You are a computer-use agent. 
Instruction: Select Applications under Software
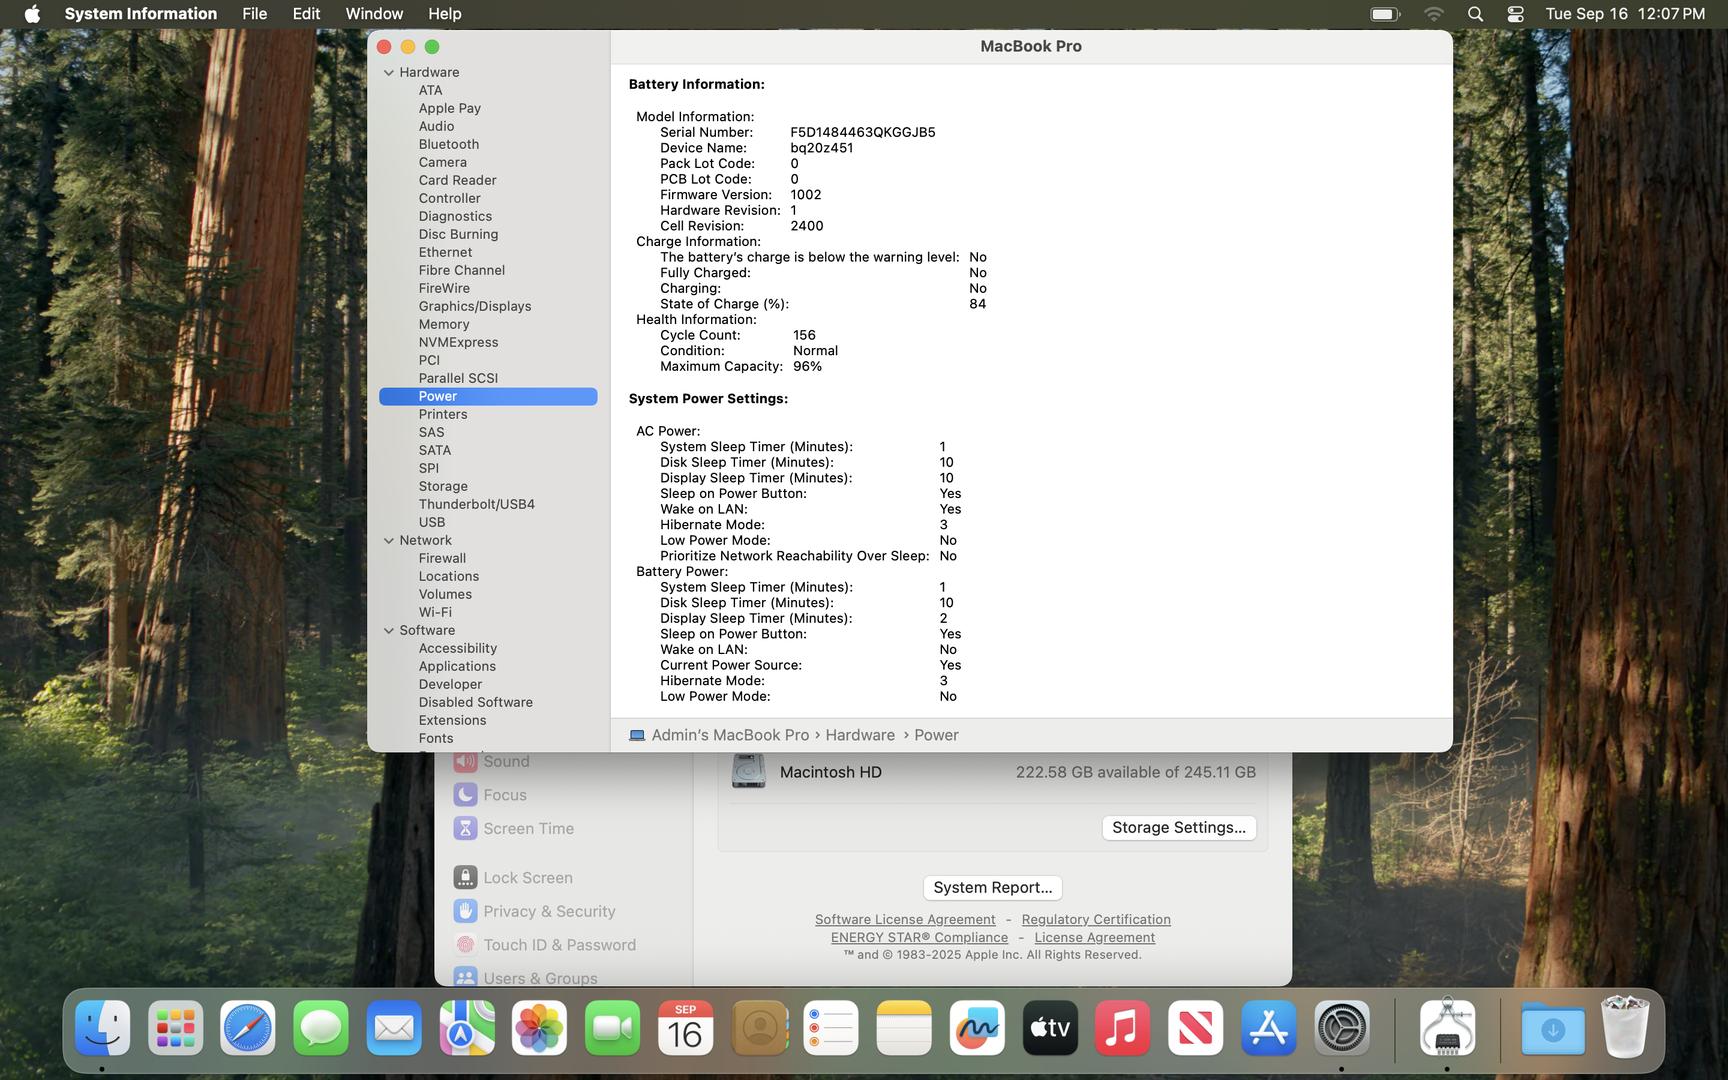(457, 666)
